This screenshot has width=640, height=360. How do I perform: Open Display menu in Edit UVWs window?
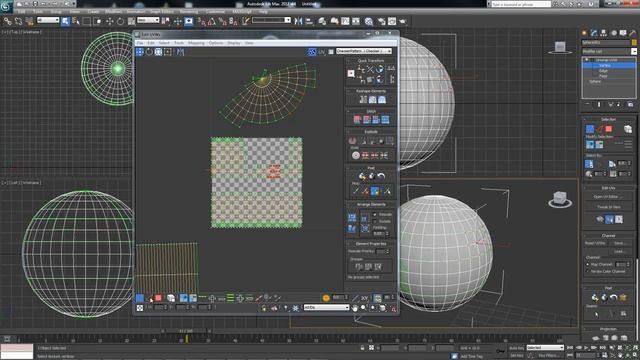234,43
